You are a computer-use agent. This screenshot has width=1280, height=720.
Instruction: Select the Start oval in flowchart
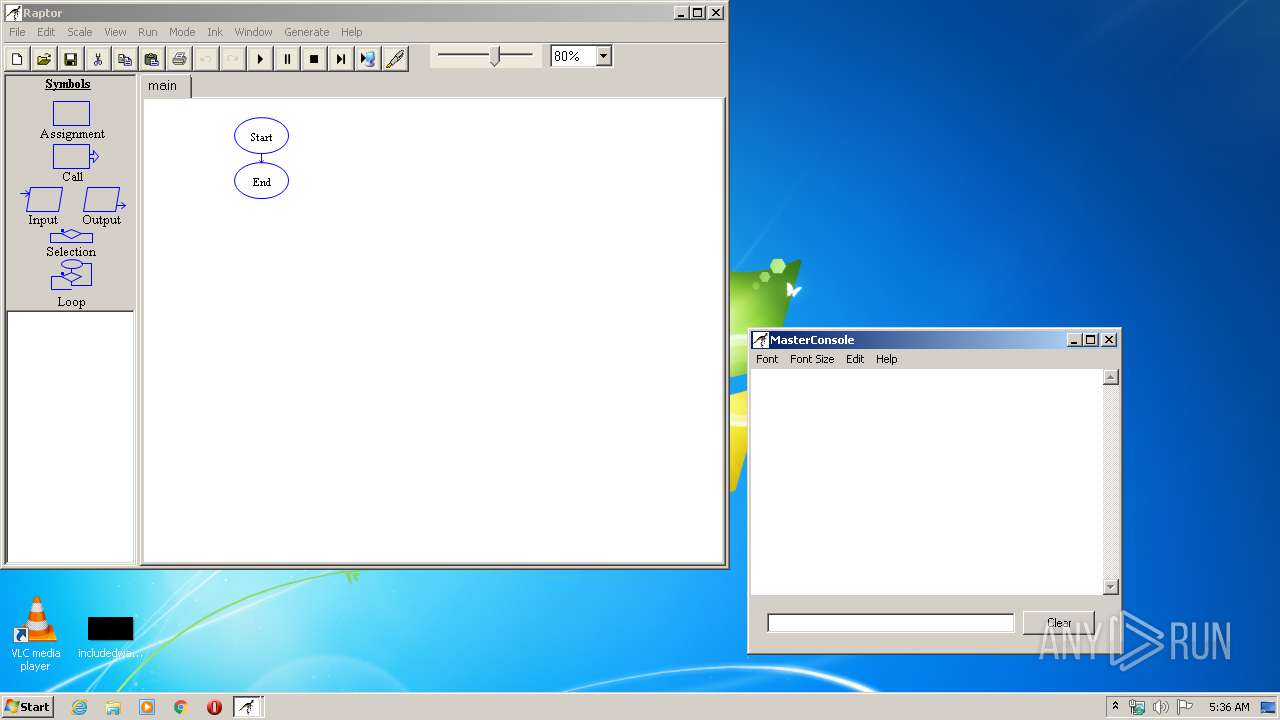tap(261, 137)
